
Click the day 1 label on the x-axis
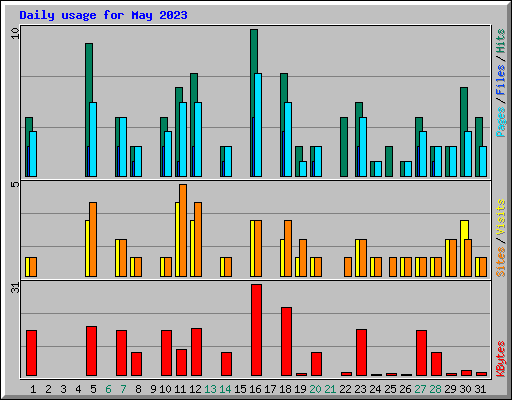point(33,389)
